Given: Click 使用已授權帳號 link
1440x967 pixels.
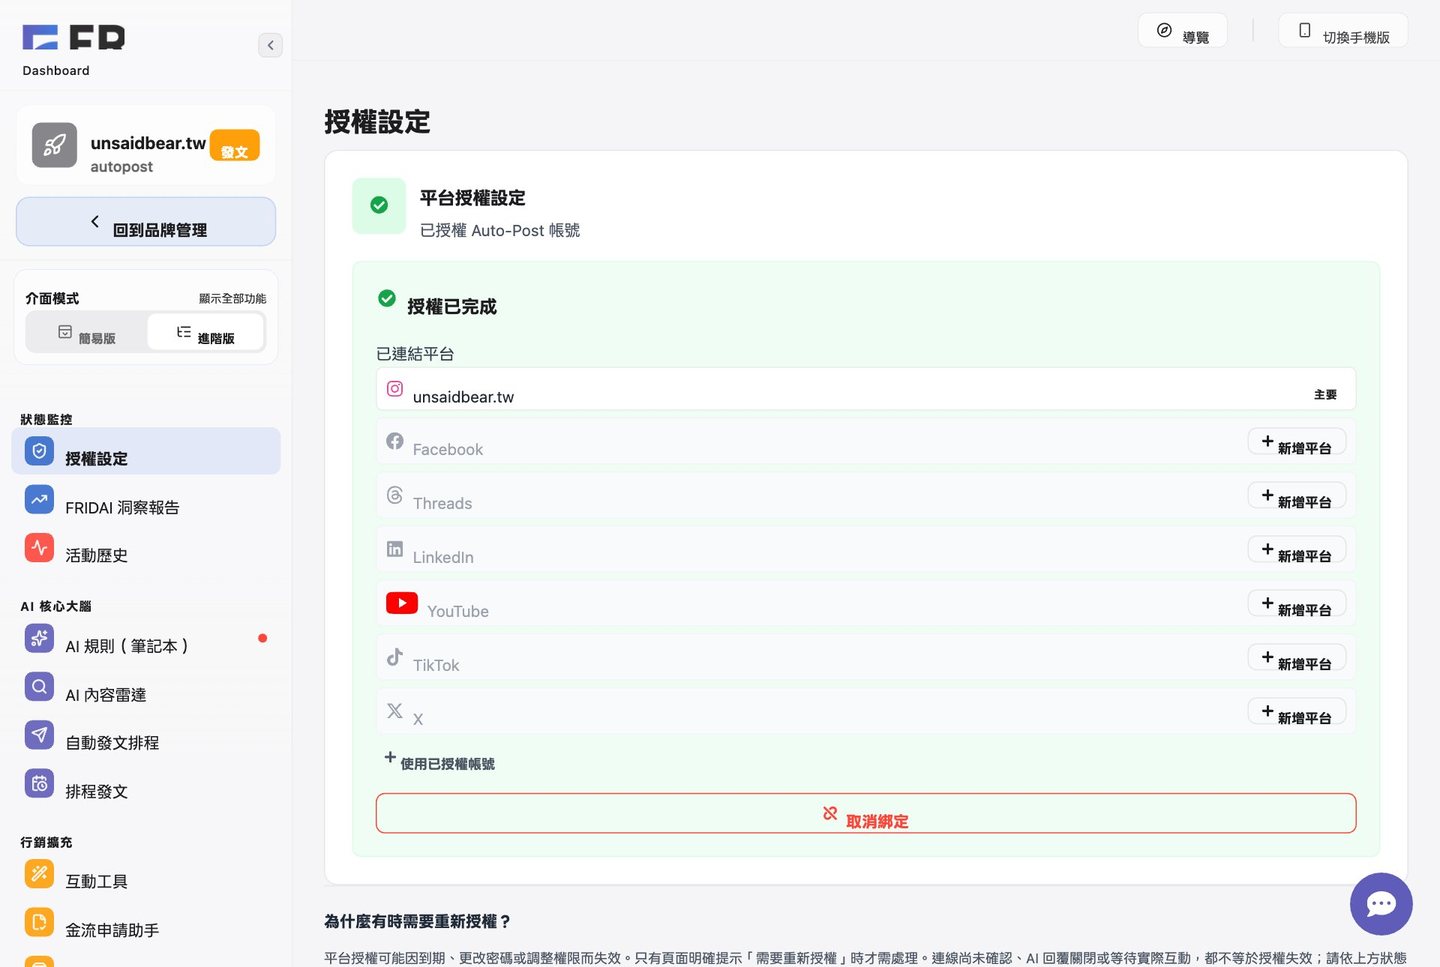Looking at the screenshot, I should 440,761.
